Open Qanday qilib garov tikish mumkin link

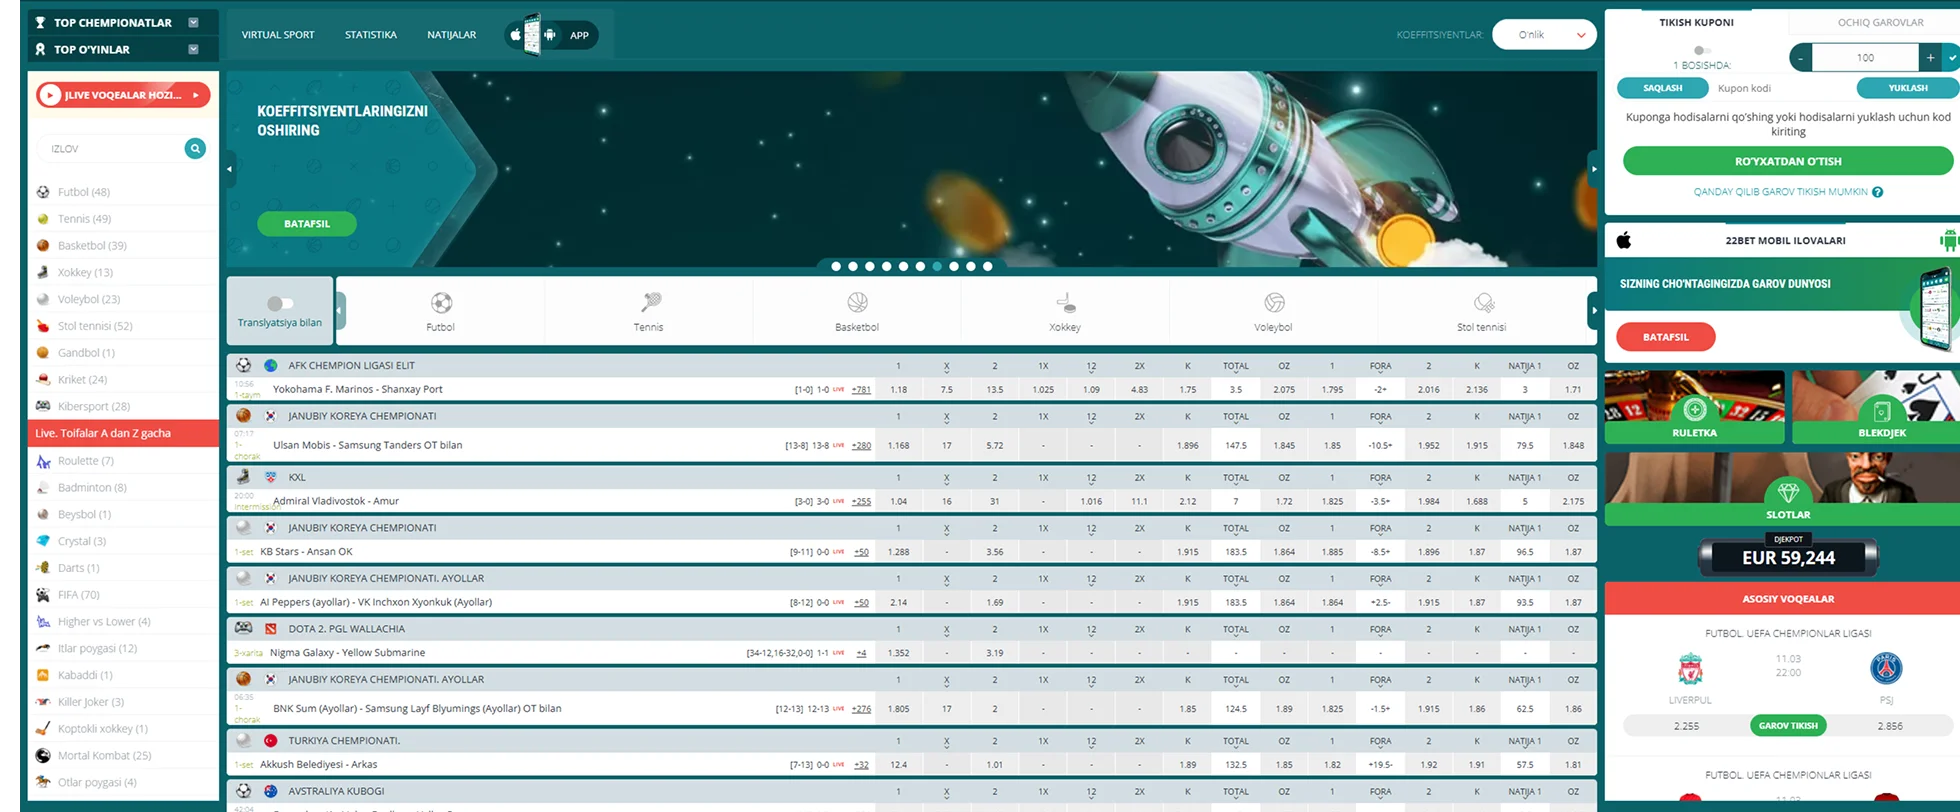tap(1780, 192)
